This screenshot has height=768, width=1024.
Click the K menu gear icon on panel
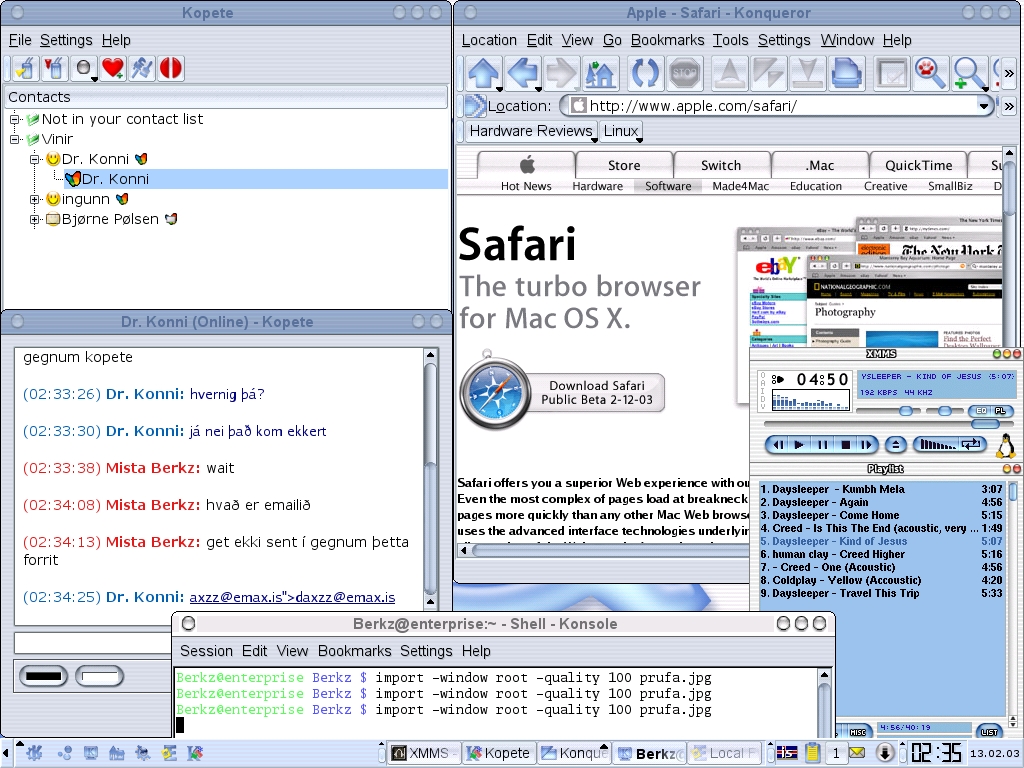(x=34, y=753)
